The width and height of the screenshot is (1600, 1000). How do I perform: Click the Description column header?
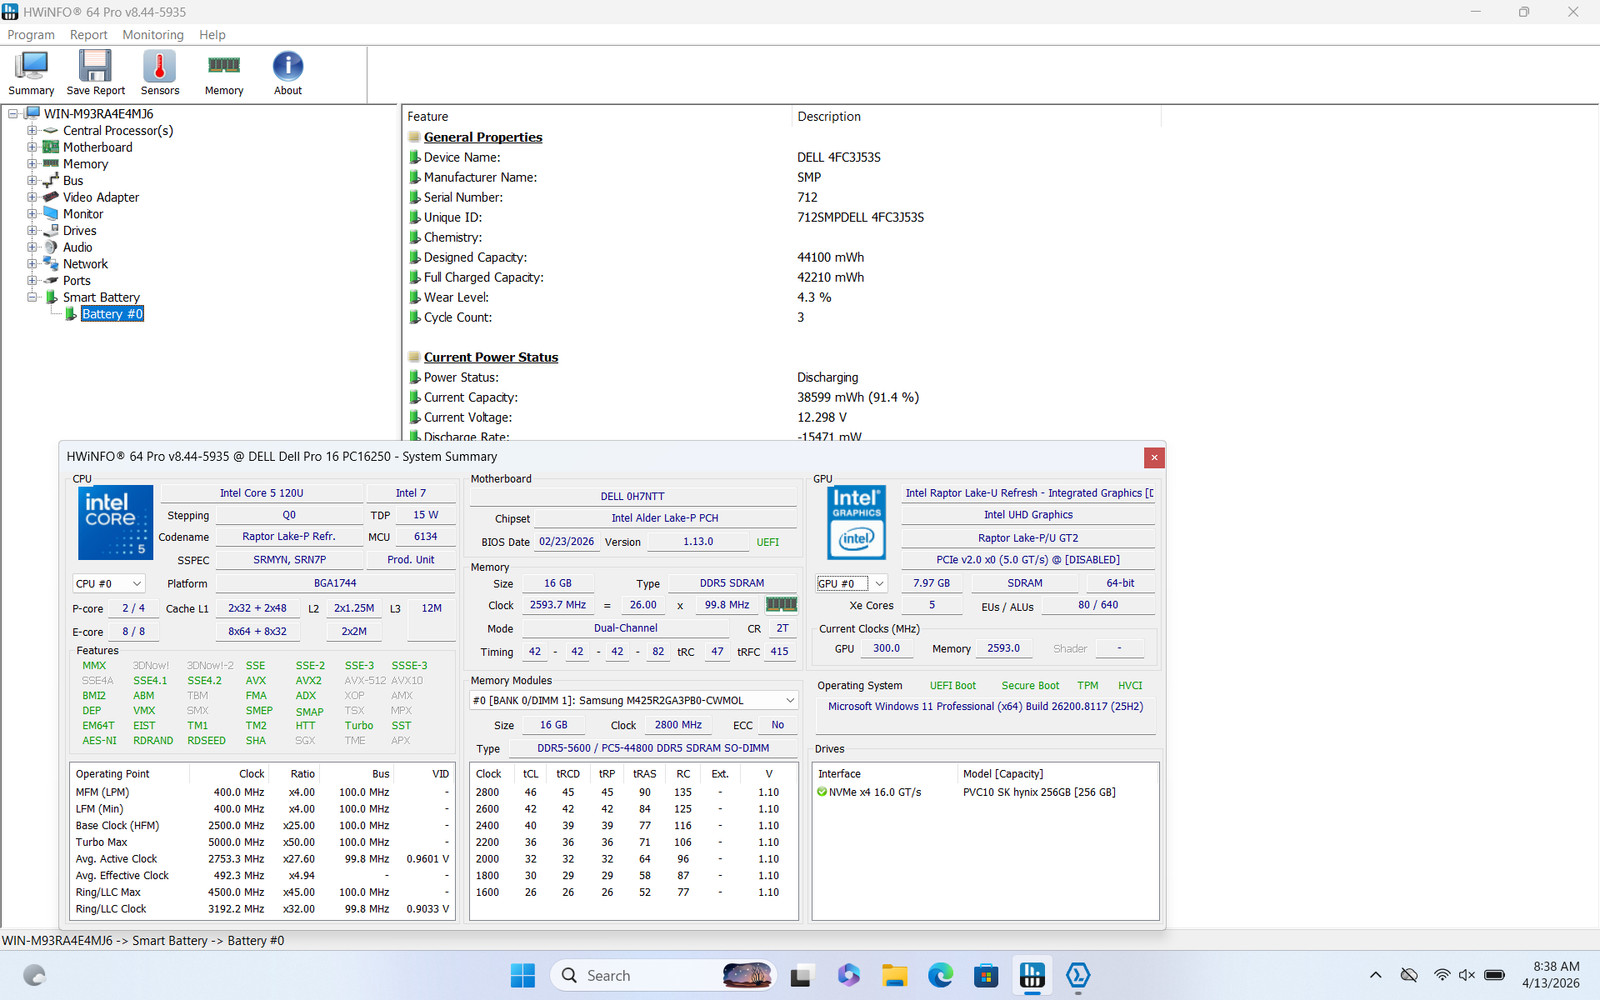click(x=976, y=117)
